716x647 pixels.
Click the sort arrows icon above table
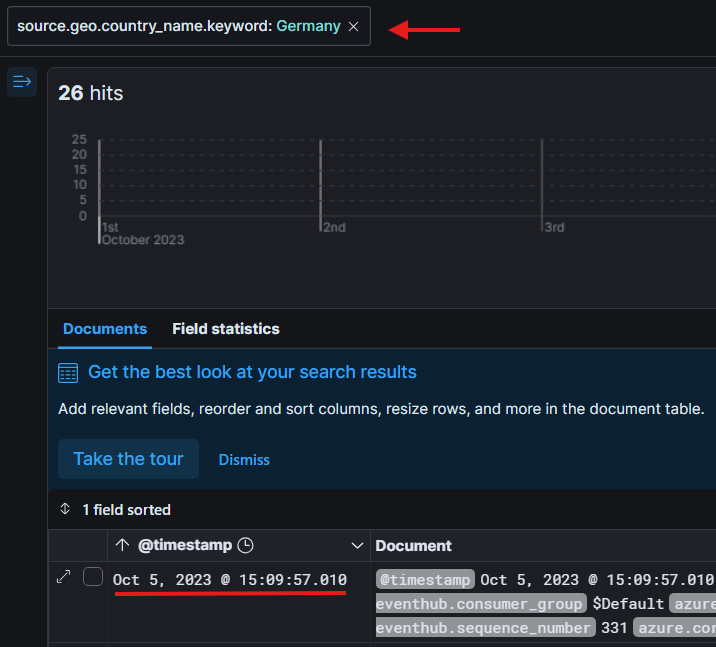coord(66,510)
